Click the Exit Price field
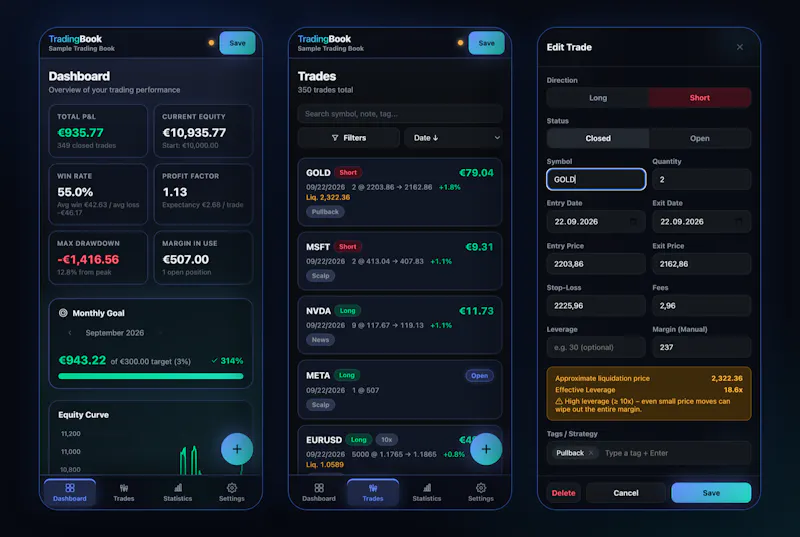This screenshot has height=537, width=800. coord(702,264)
